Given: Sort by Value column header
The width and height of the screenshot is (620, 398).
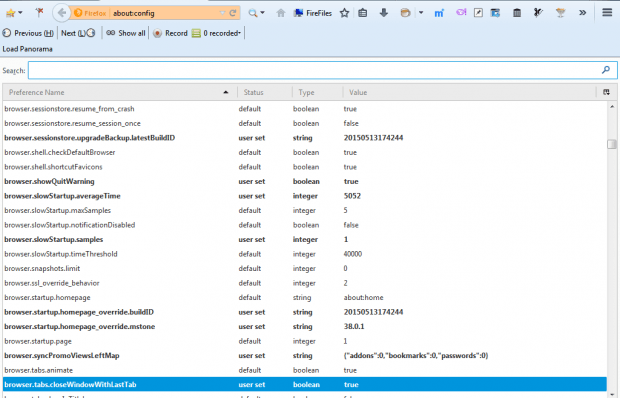Looking at the screenshot, I should (x=469, y=92).
